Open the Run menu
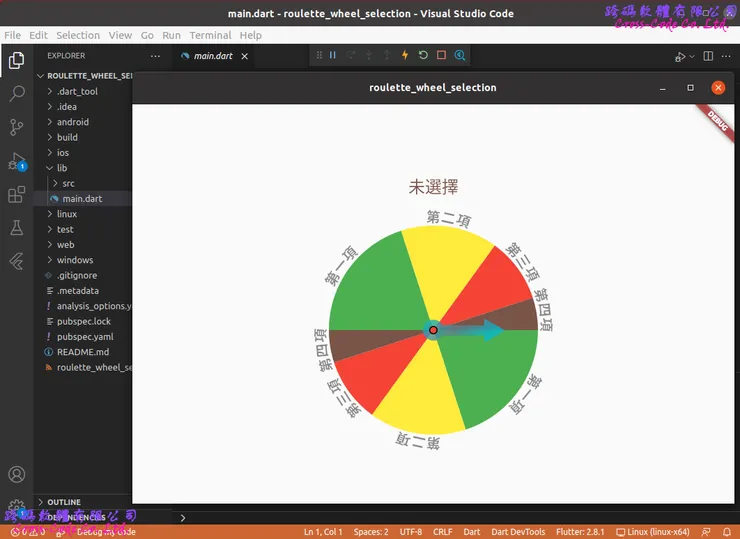This screenshot has width=740, height=539. coord(171,35)
